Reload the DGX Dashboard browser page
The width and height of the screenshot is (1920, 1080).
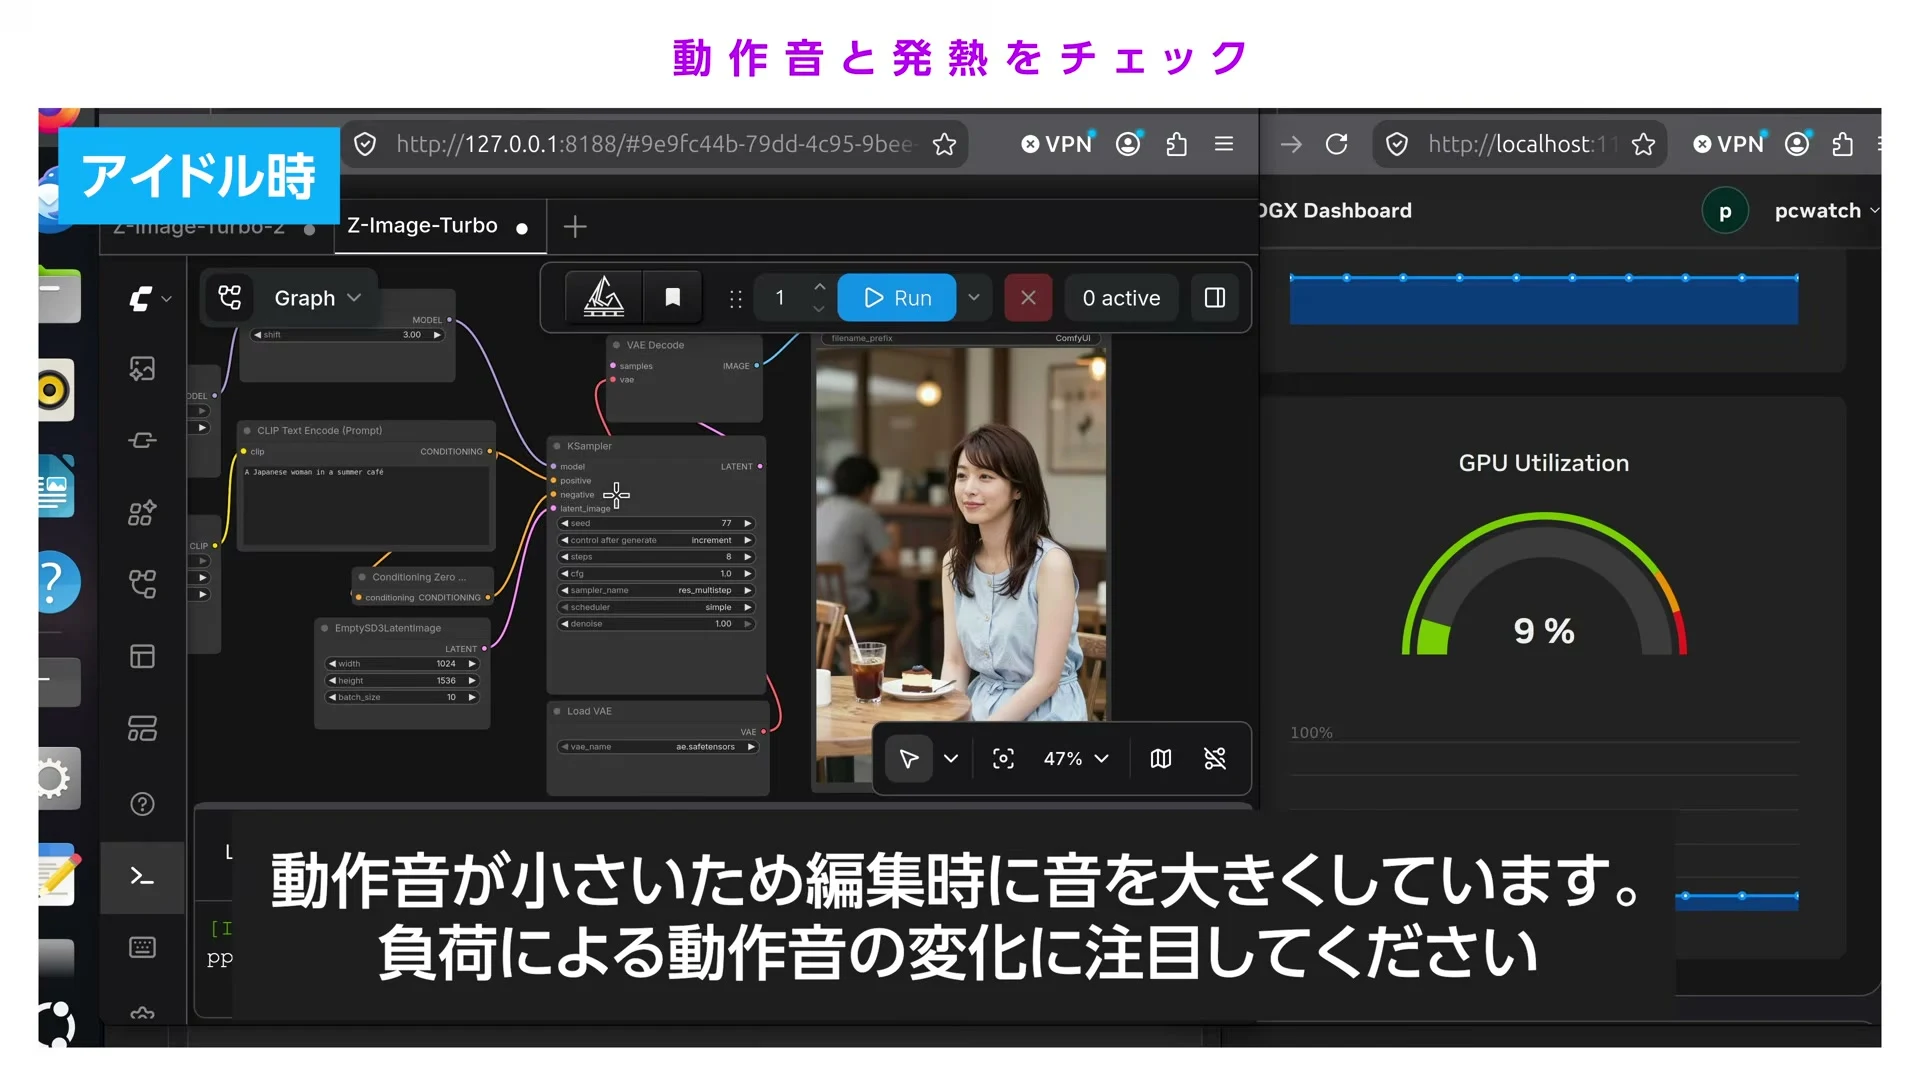pos(1337,144)
